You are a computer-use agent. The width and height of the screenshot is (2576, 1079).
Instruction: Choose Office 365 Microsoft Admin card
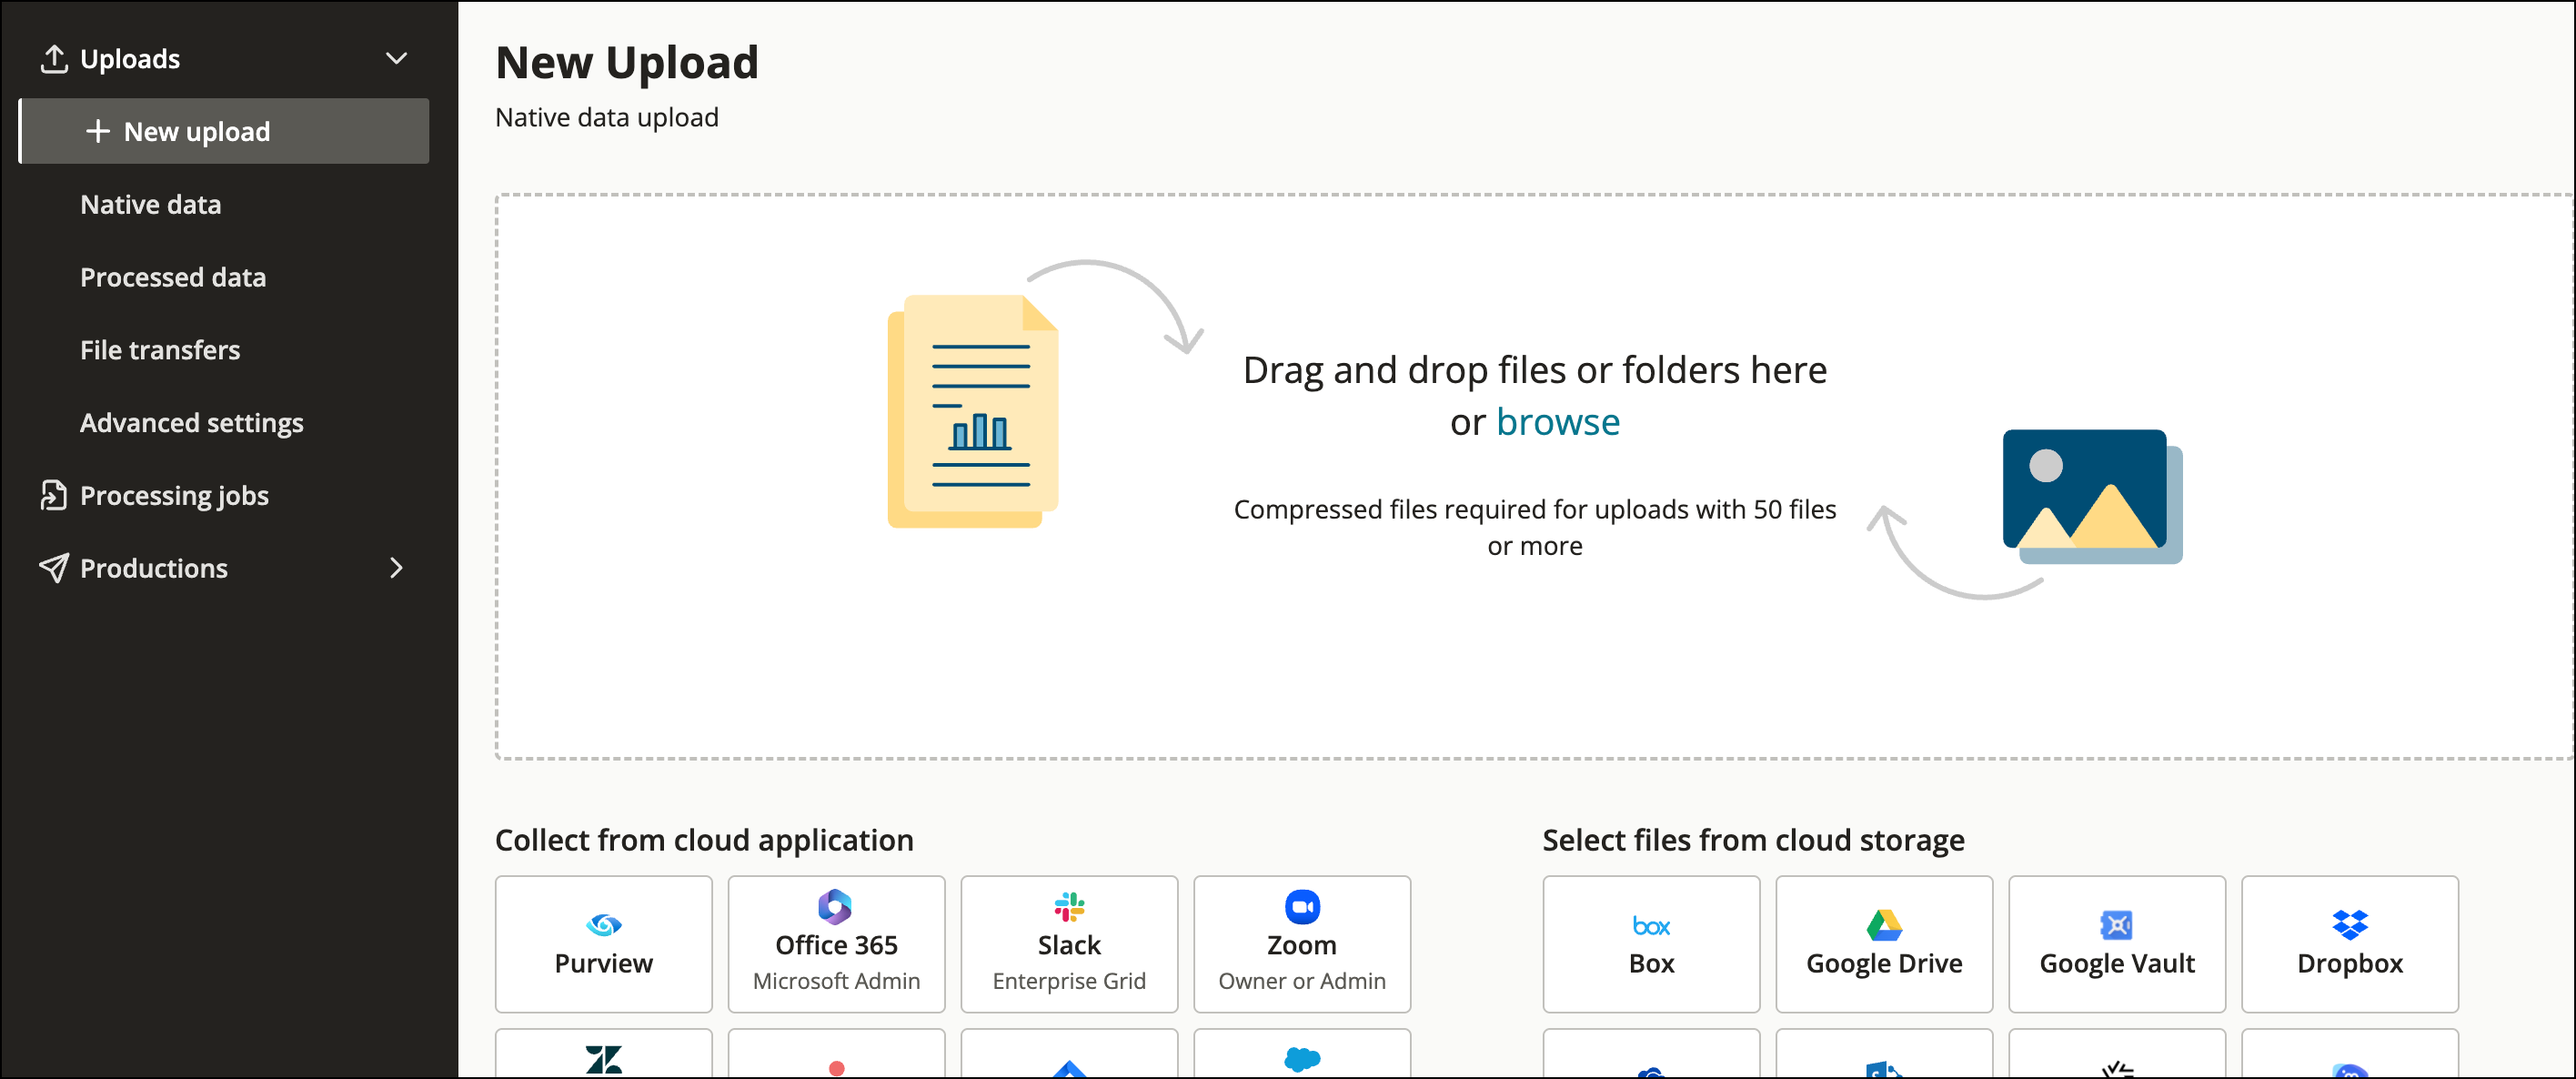click(x=837, y=944)
